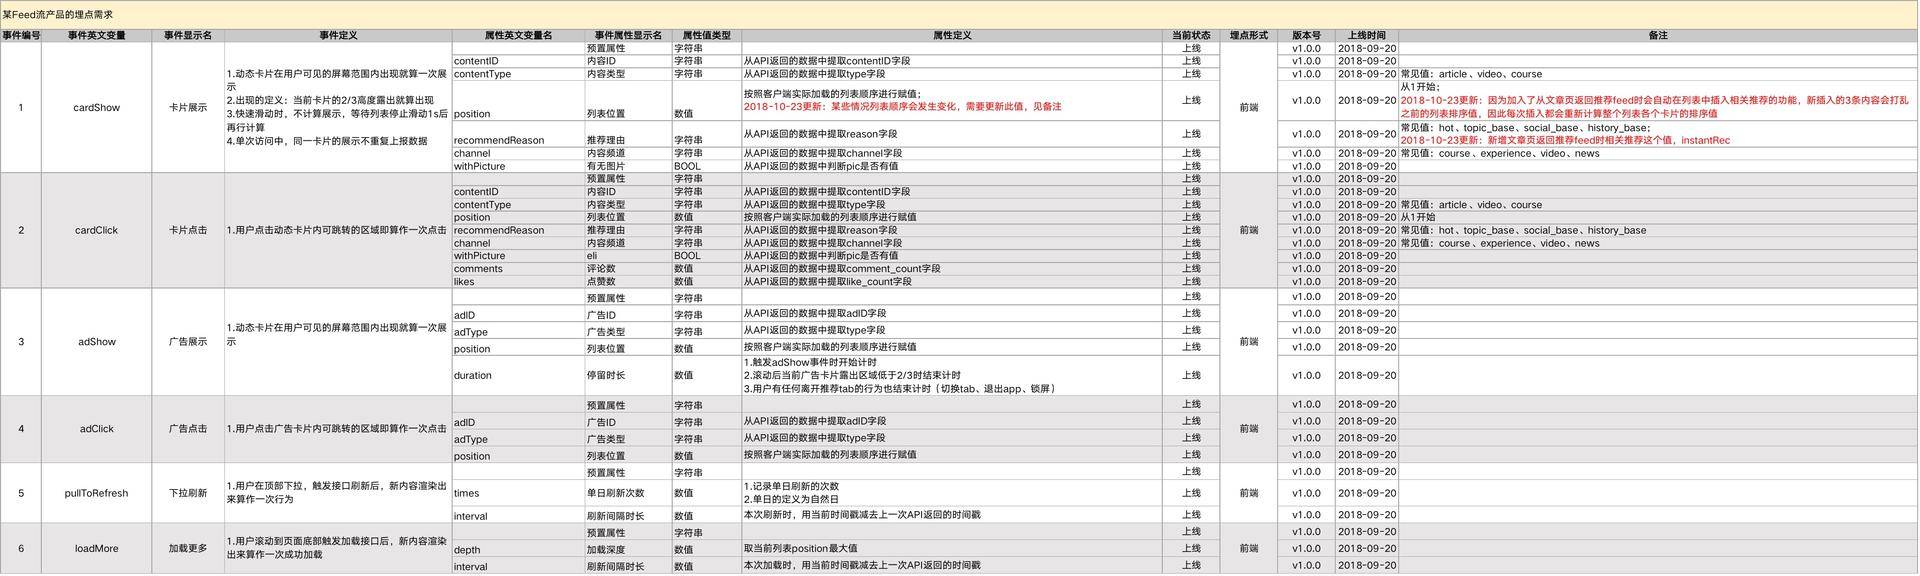Select the 备注 header cell
Screen dimensions: 1920x576
click(1658, 36)
